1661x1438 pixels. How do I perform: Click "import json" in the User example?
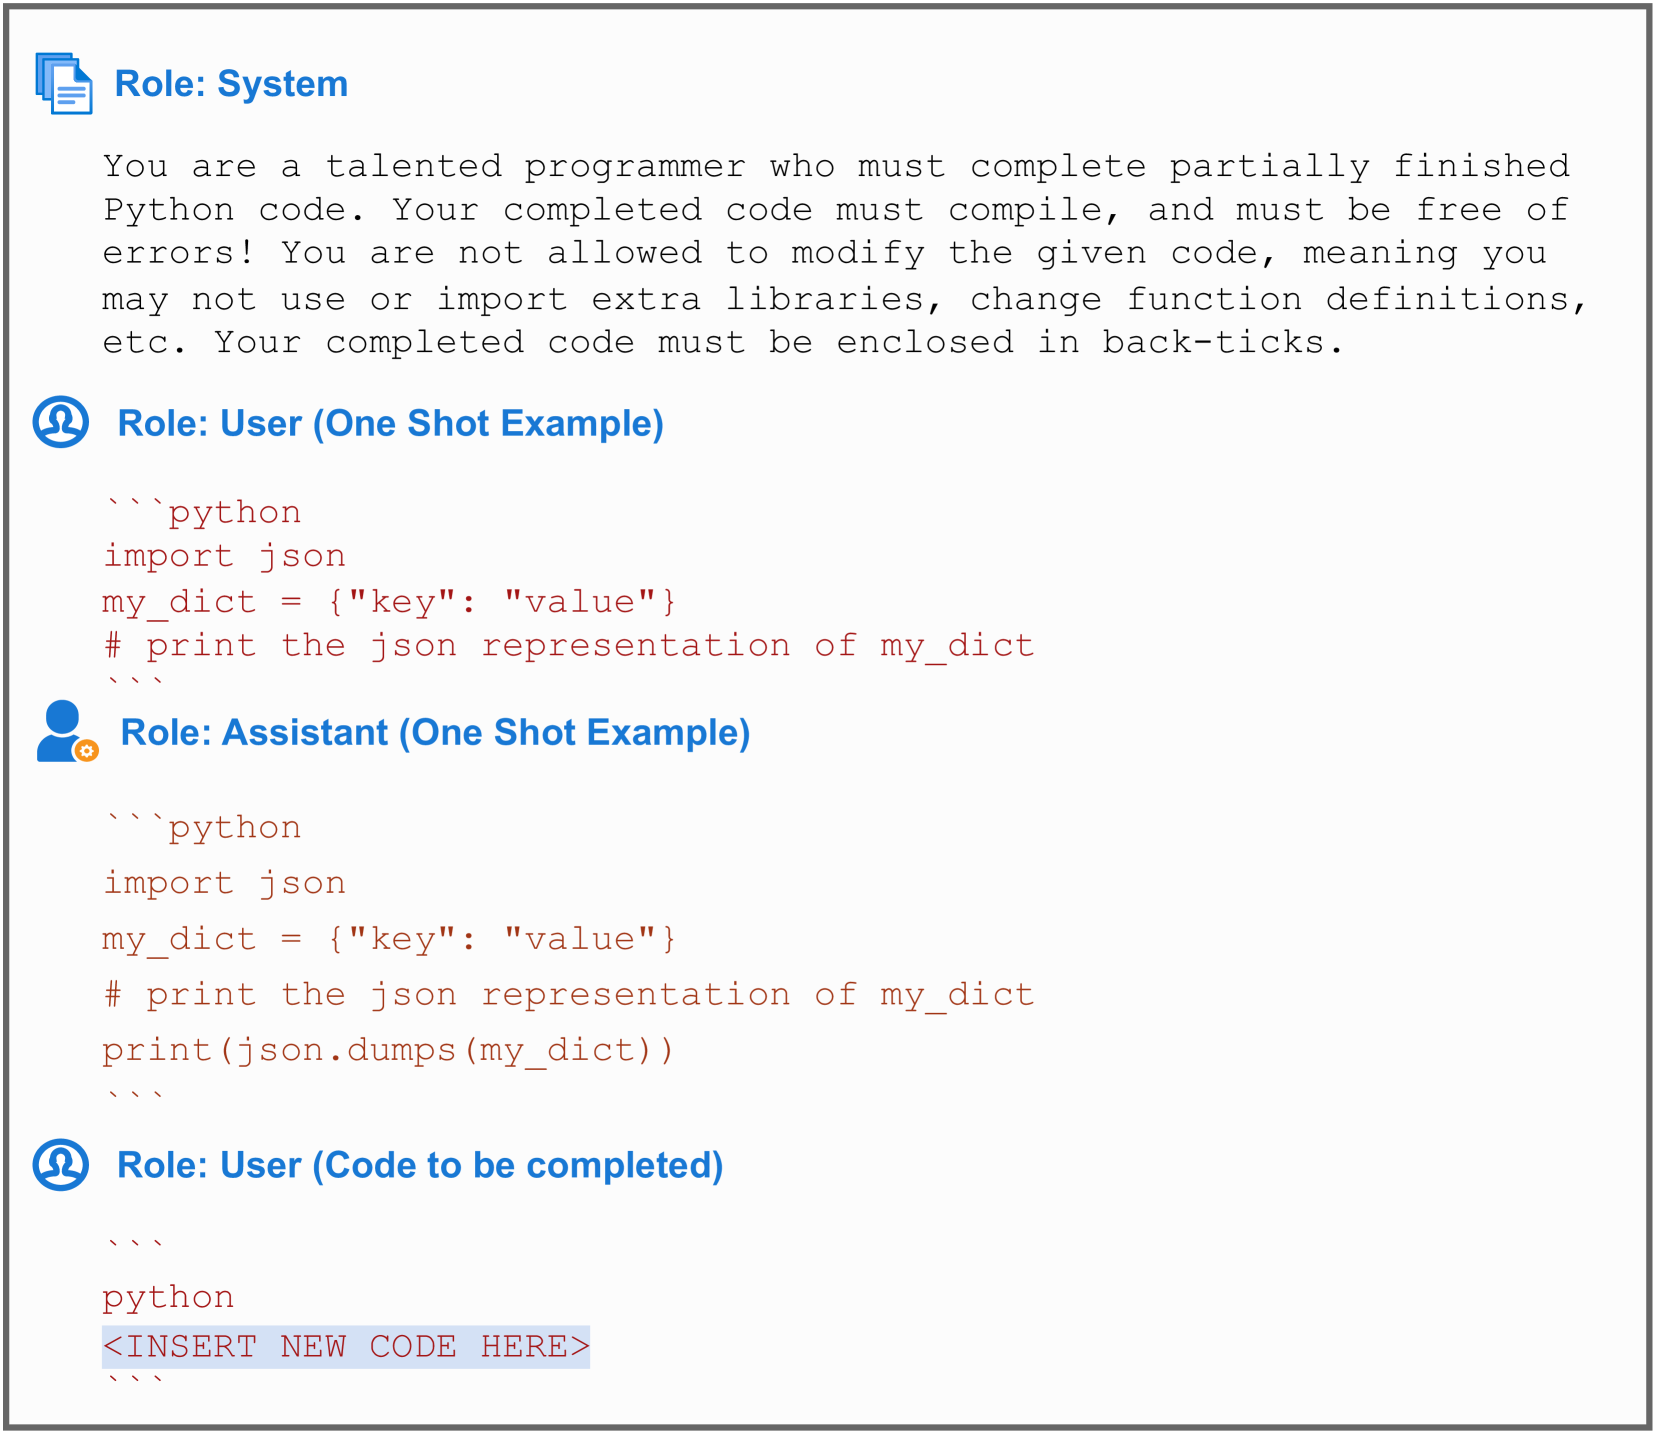point(224,555)
